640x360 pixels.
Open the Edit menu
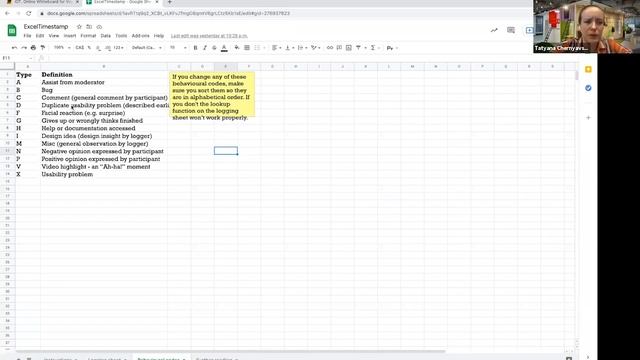click(x=40, y=36)
